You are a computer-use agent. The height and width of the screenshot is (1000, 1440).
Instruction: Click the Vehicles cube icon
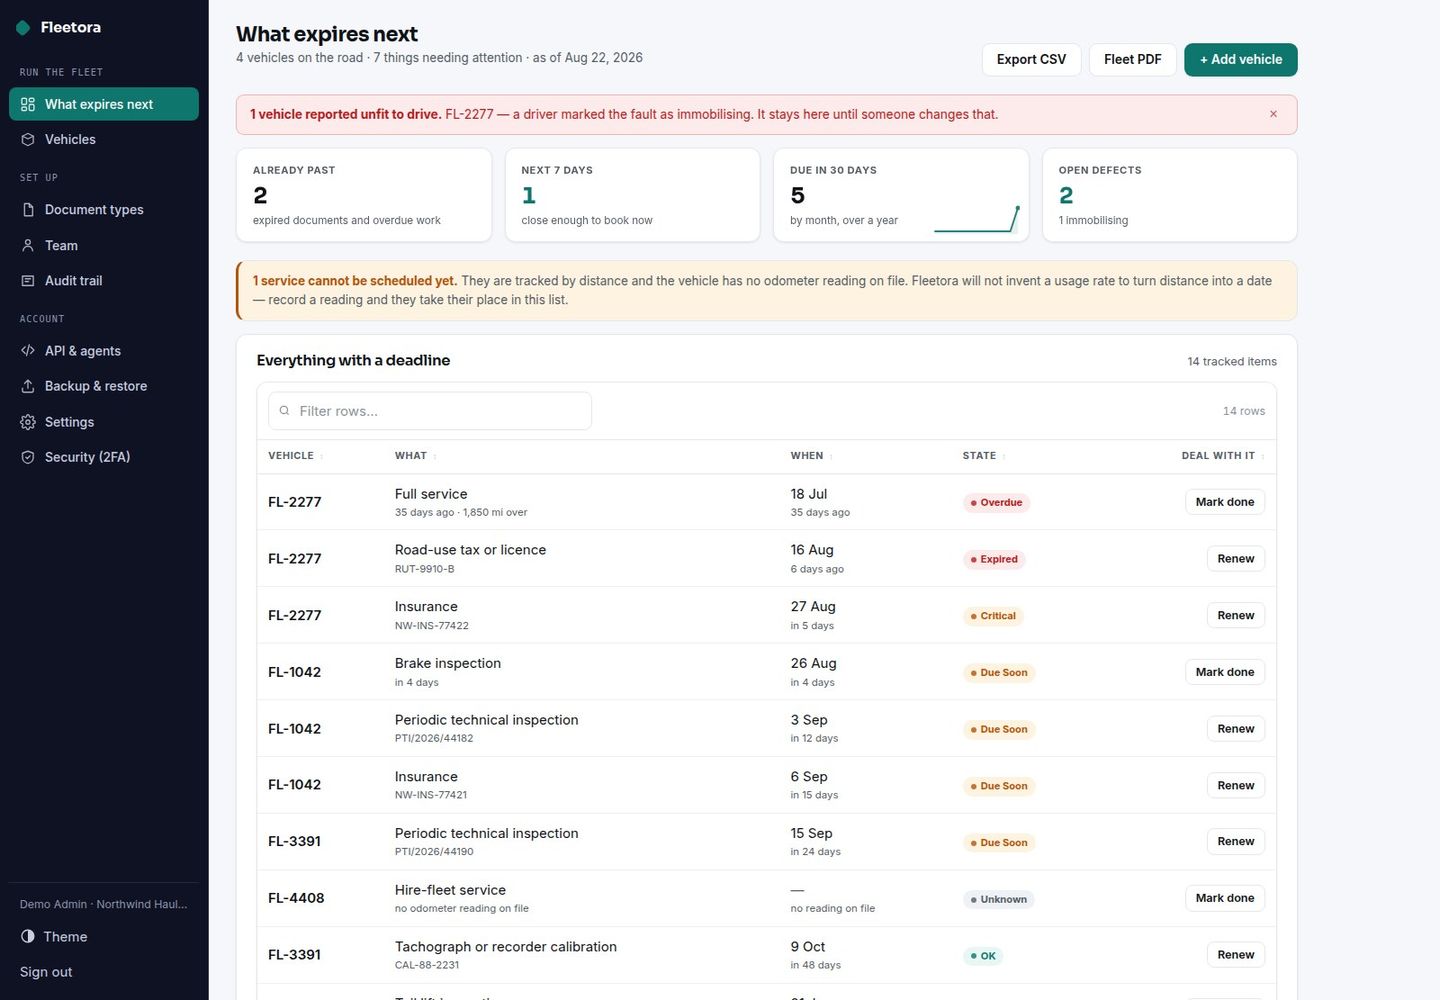click(28, 139)
